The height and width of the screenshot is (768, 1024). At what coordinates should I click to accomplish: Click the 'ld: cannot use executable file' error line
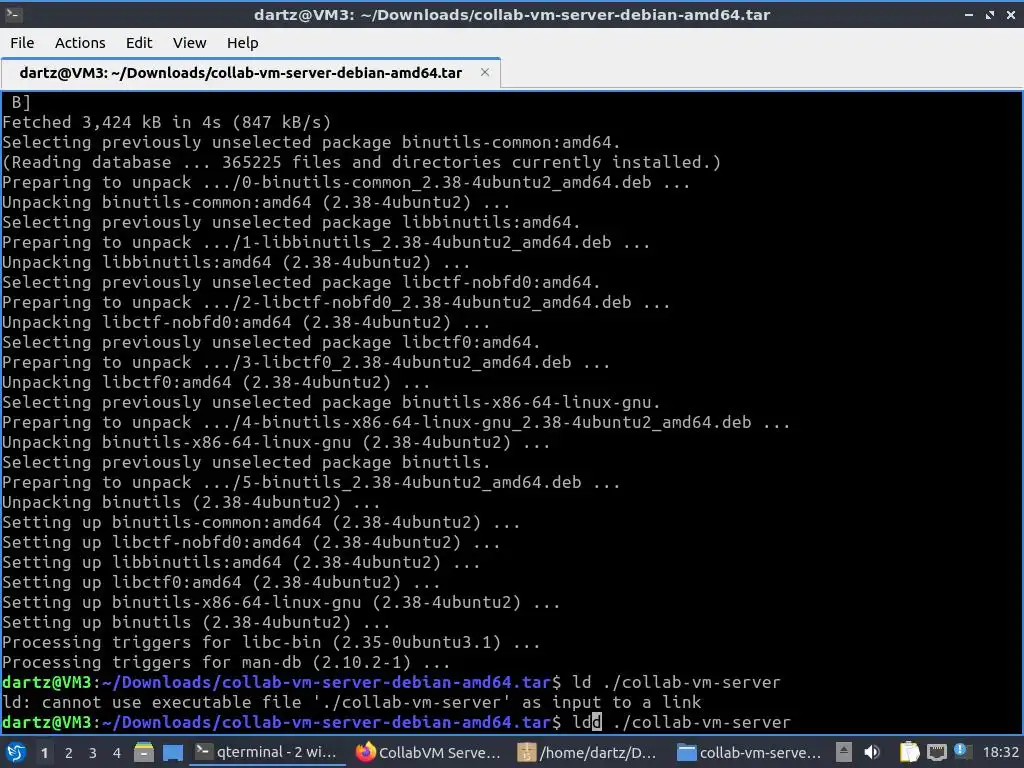(x=351, y=703)
